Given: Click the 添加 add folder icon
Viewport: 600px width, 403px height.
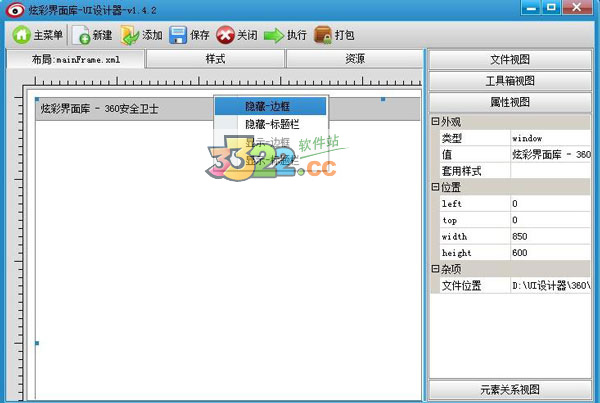Looking at the screenshot, I should coord(130,35).
